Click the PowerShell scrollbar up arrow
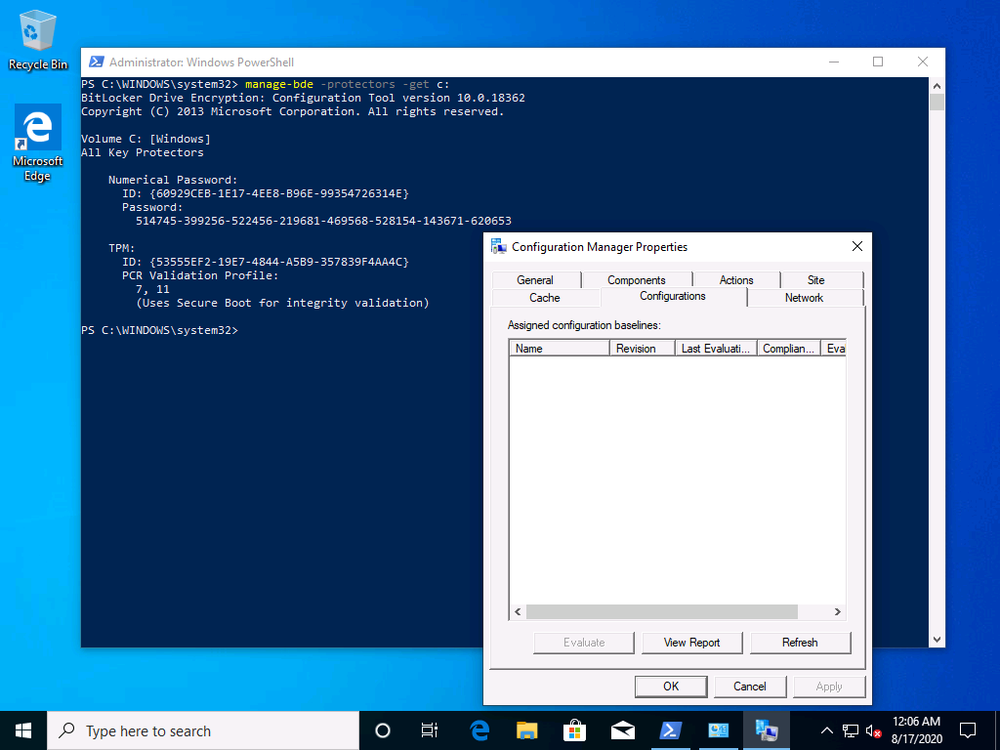The height and width of the screenshot is (750, 1000). [937, 85]
